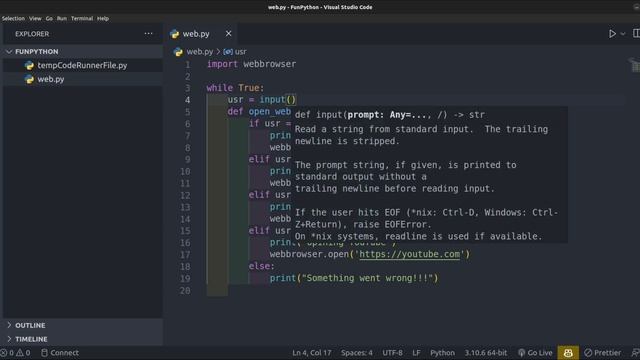Click the yellow Copilot-style status icon
Viewport: 640px width, 360px height.
568,353
